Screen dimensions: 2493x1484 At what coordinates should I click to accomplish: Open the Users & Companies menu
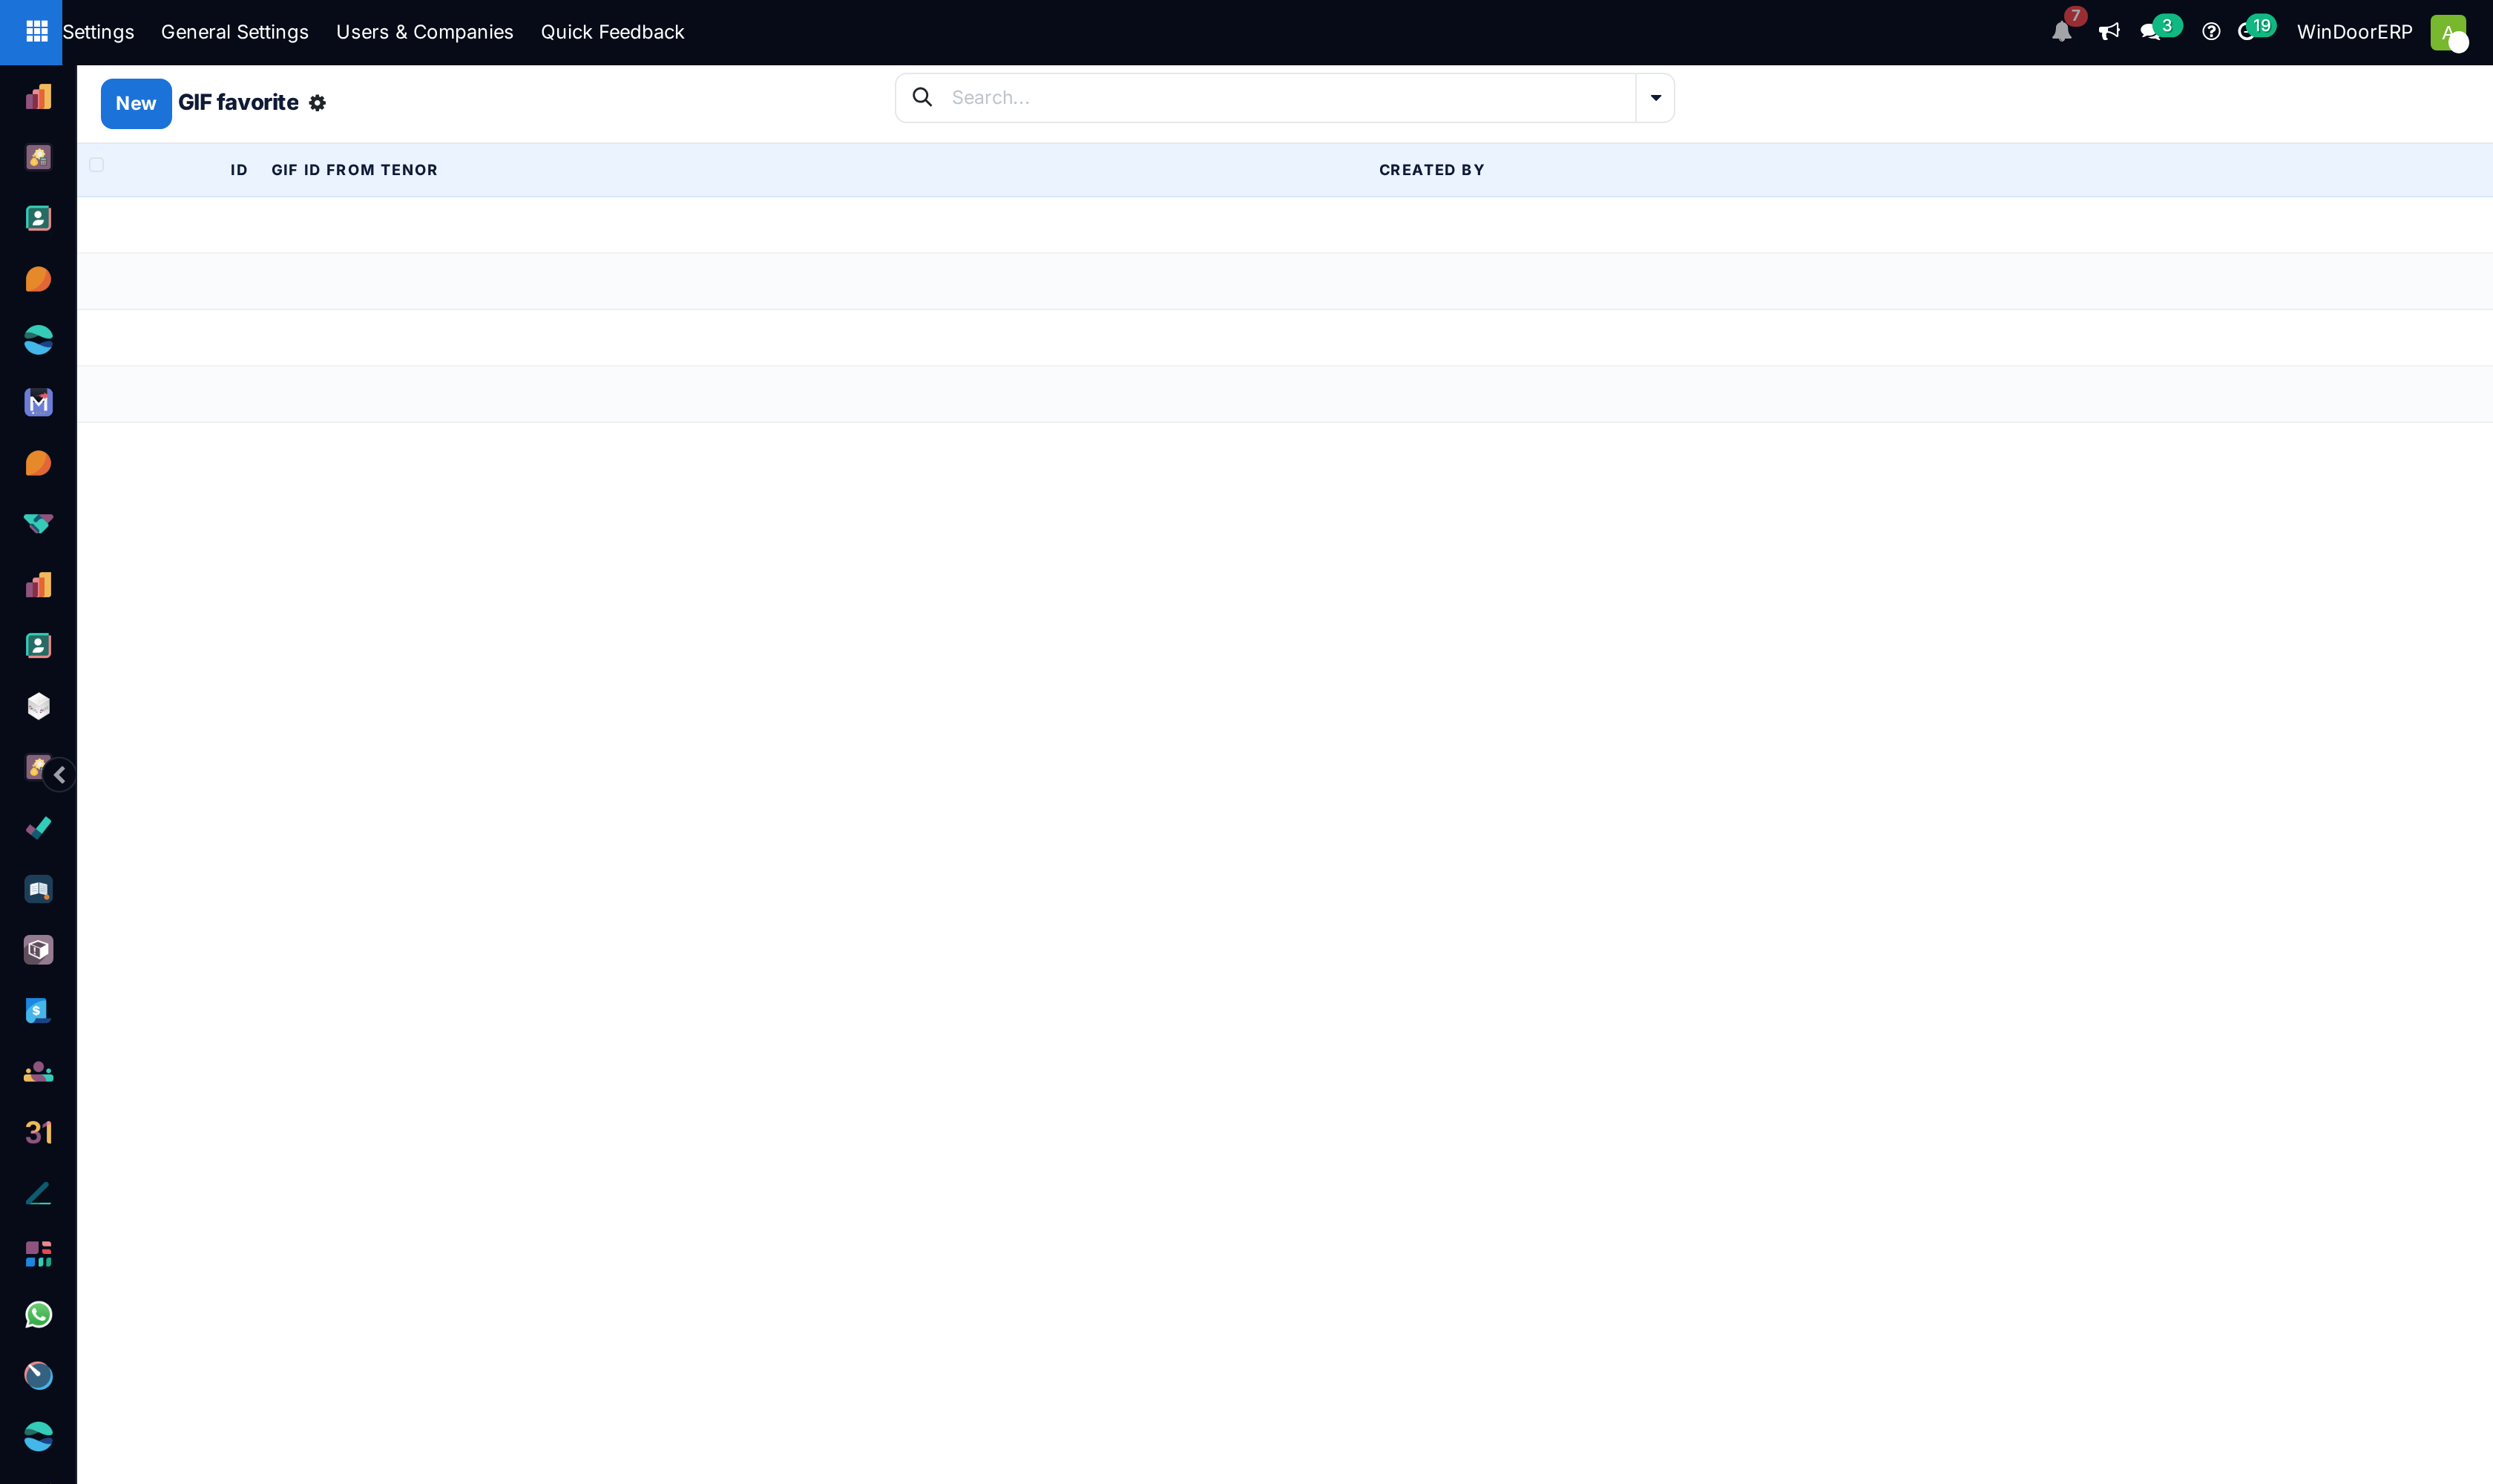point(424,32)
